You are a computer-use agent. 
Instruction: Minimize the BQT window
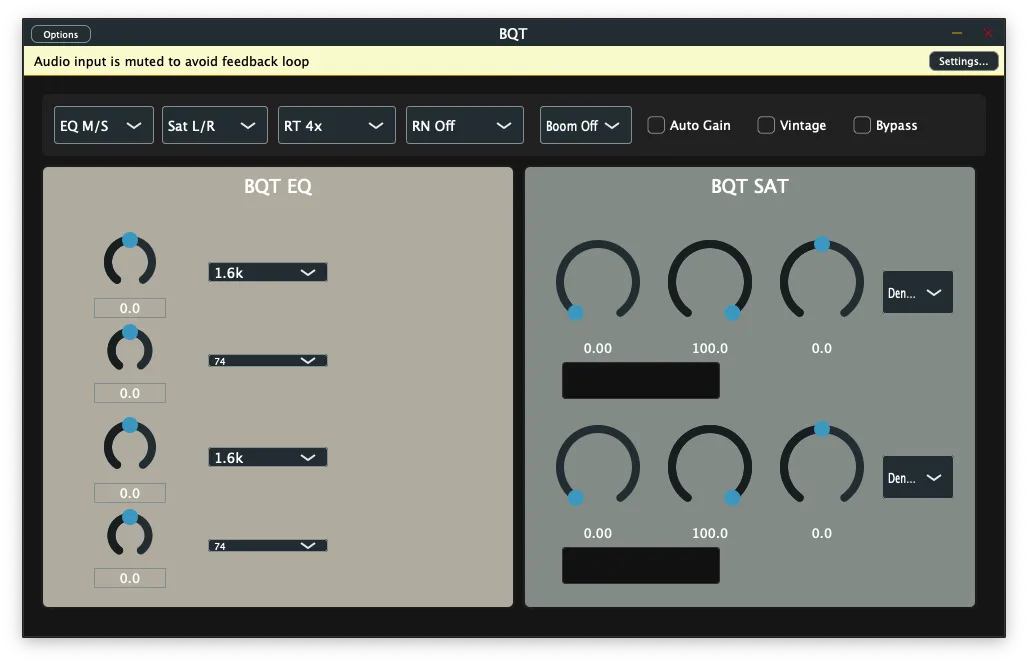957,33
